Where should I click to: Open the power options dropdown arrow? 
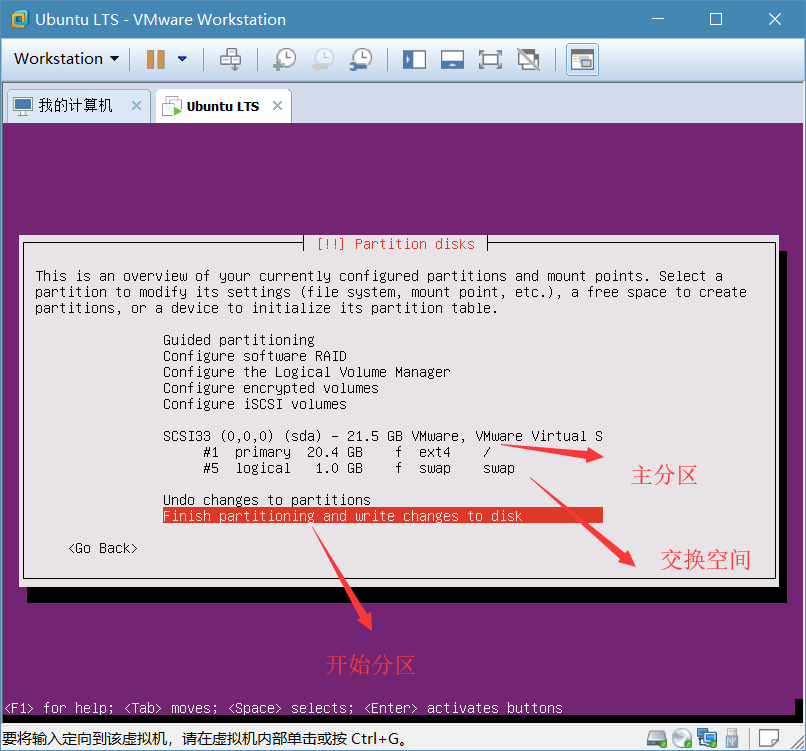[x=182, y=59]
